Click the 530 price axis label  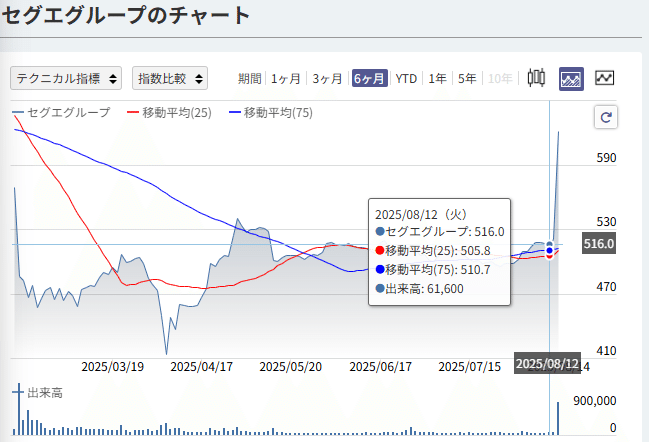point(606,222)
